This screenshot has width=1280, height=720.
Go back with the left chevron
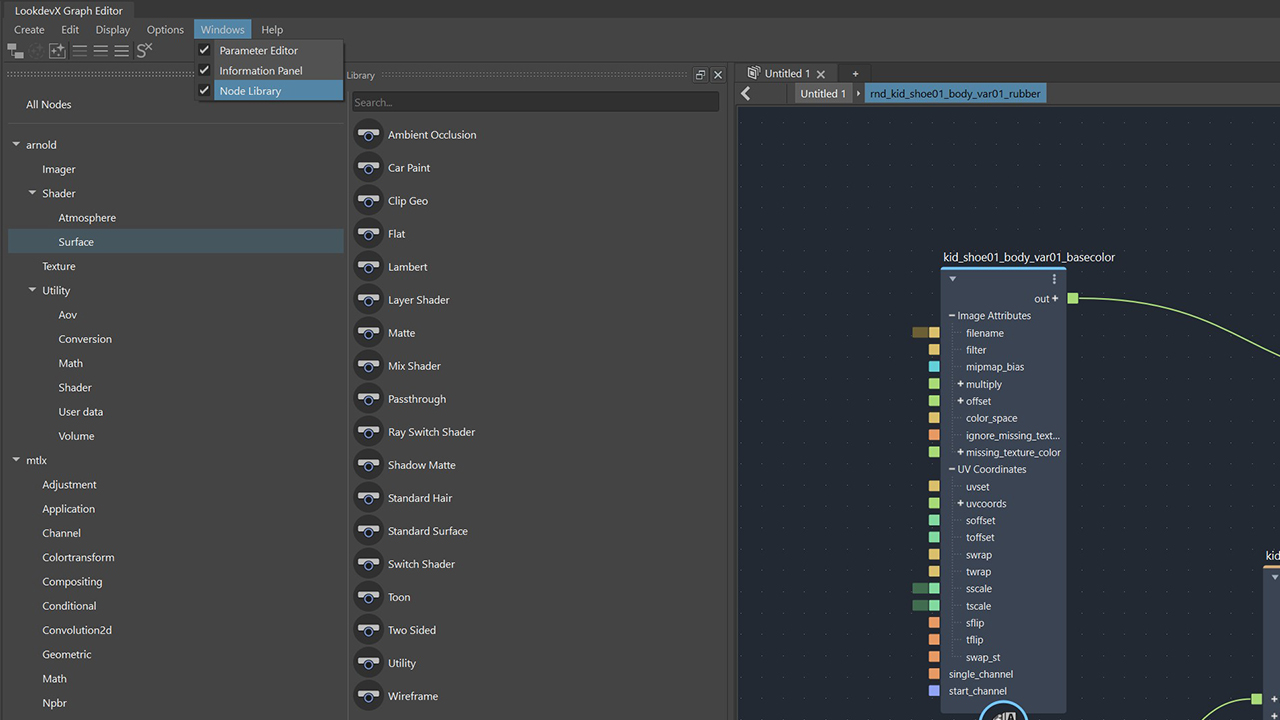click(x=746, y=93)
